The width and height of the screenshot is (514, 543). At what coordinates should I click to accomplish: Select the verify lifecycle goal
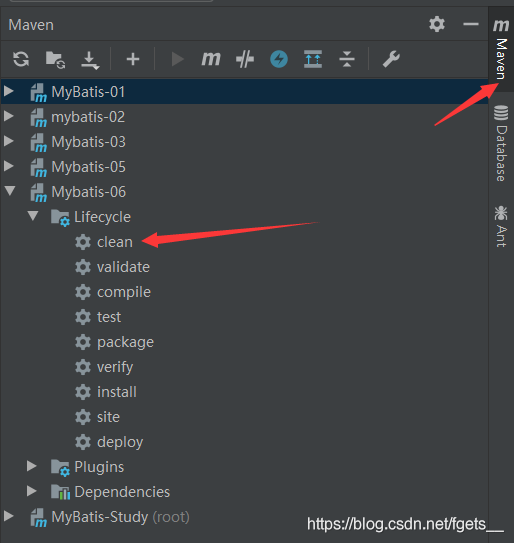(x=115, y=367)
